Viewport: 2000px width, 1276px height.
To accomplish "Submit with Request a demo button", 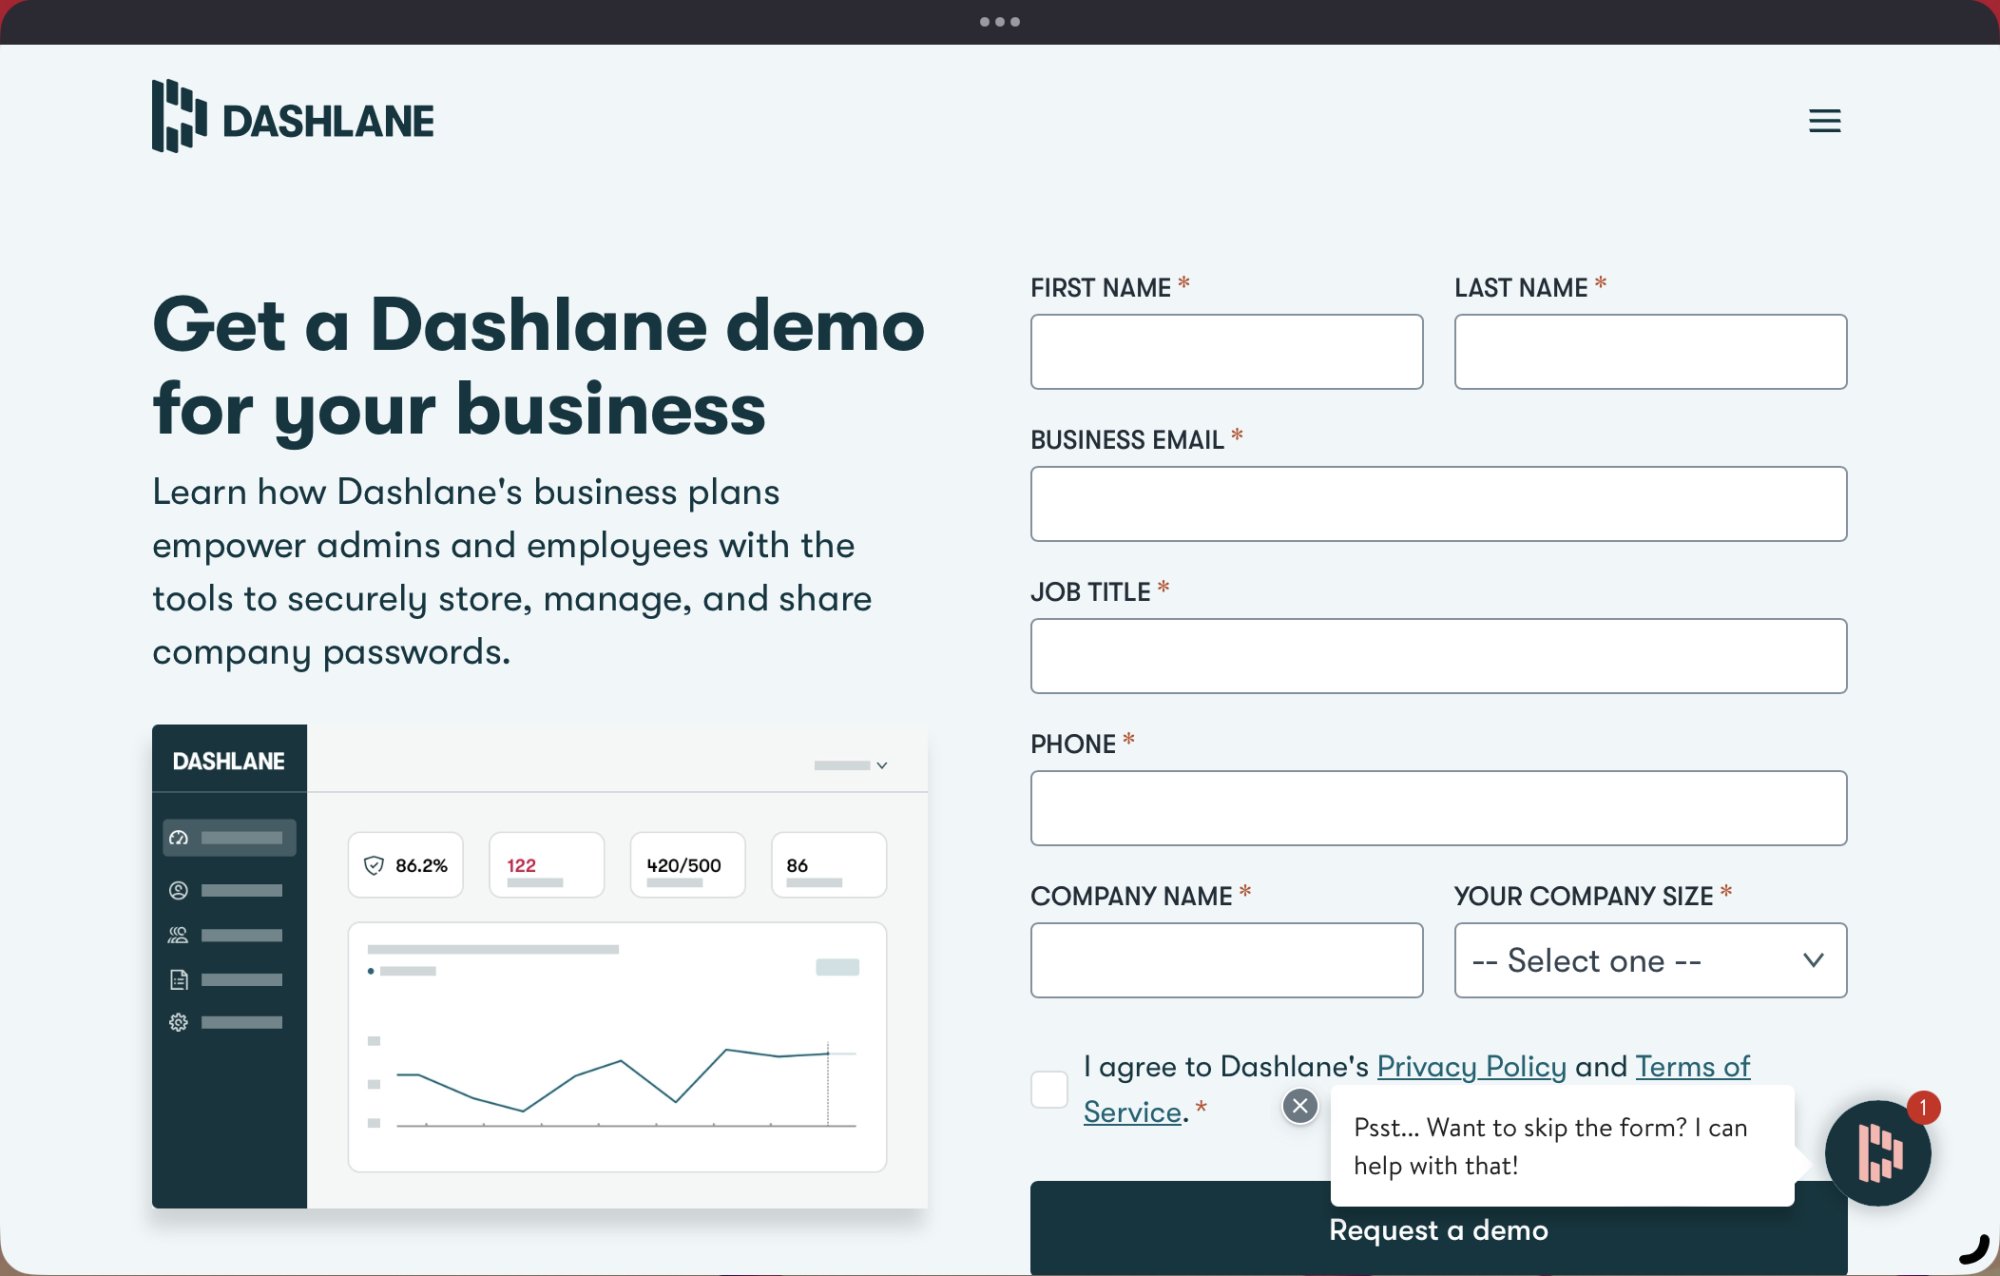I will 1439,1230.
